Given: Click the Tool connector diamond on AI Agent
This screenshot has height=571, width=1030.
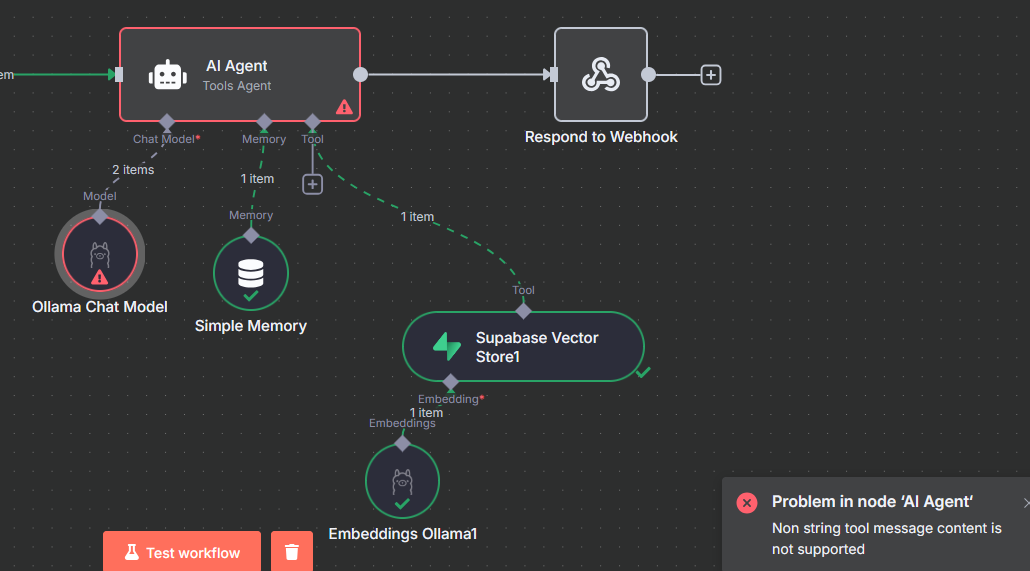Looking at the screenshot, I should 313,122.
